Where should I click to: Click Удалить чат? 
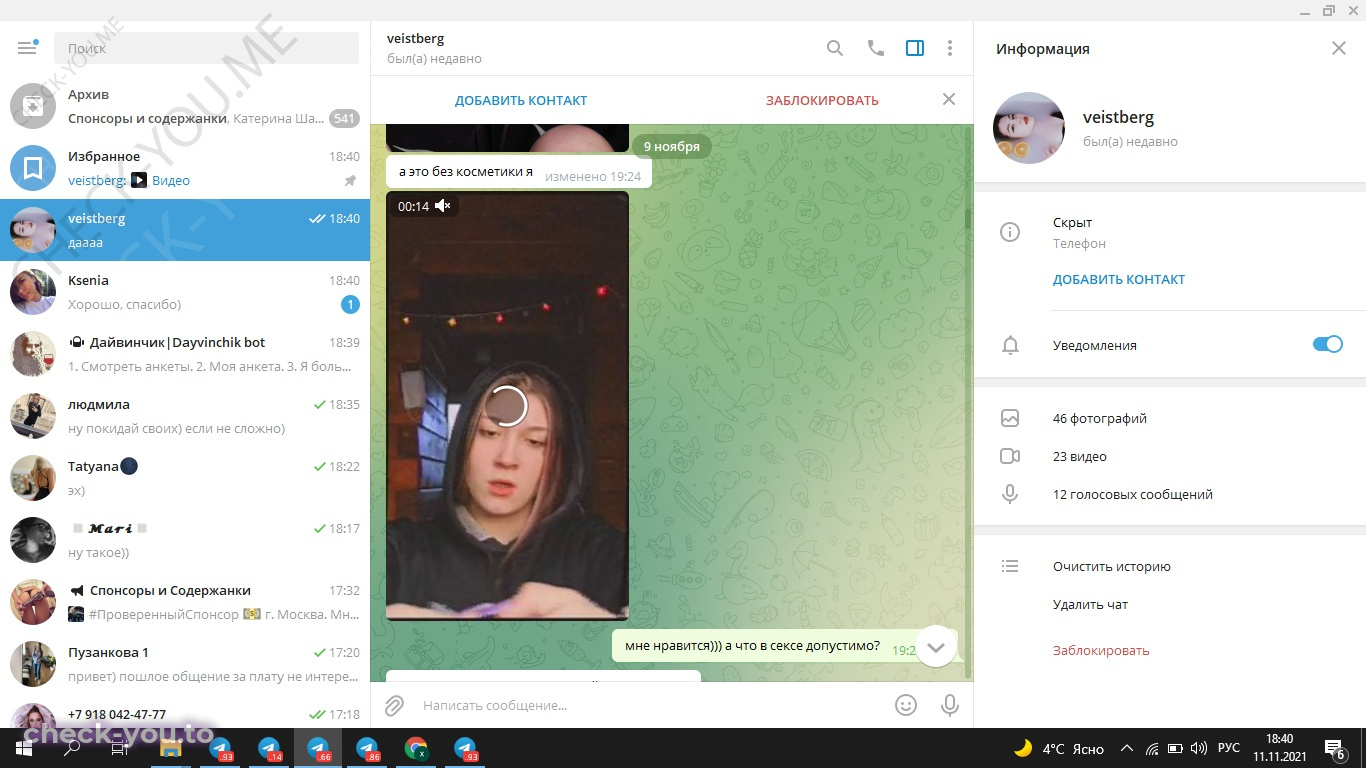[1090, 604]
